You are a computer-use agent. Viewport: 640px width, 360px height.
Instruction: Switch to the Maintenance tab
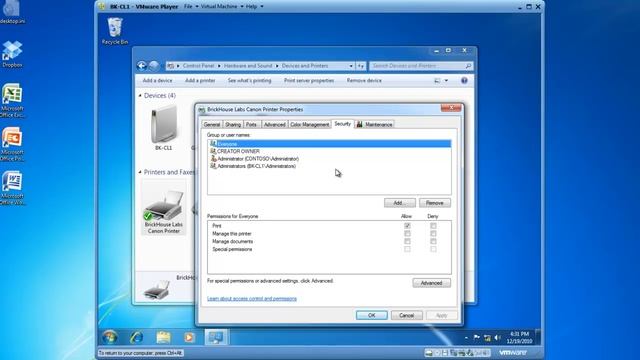click(375, 124)
